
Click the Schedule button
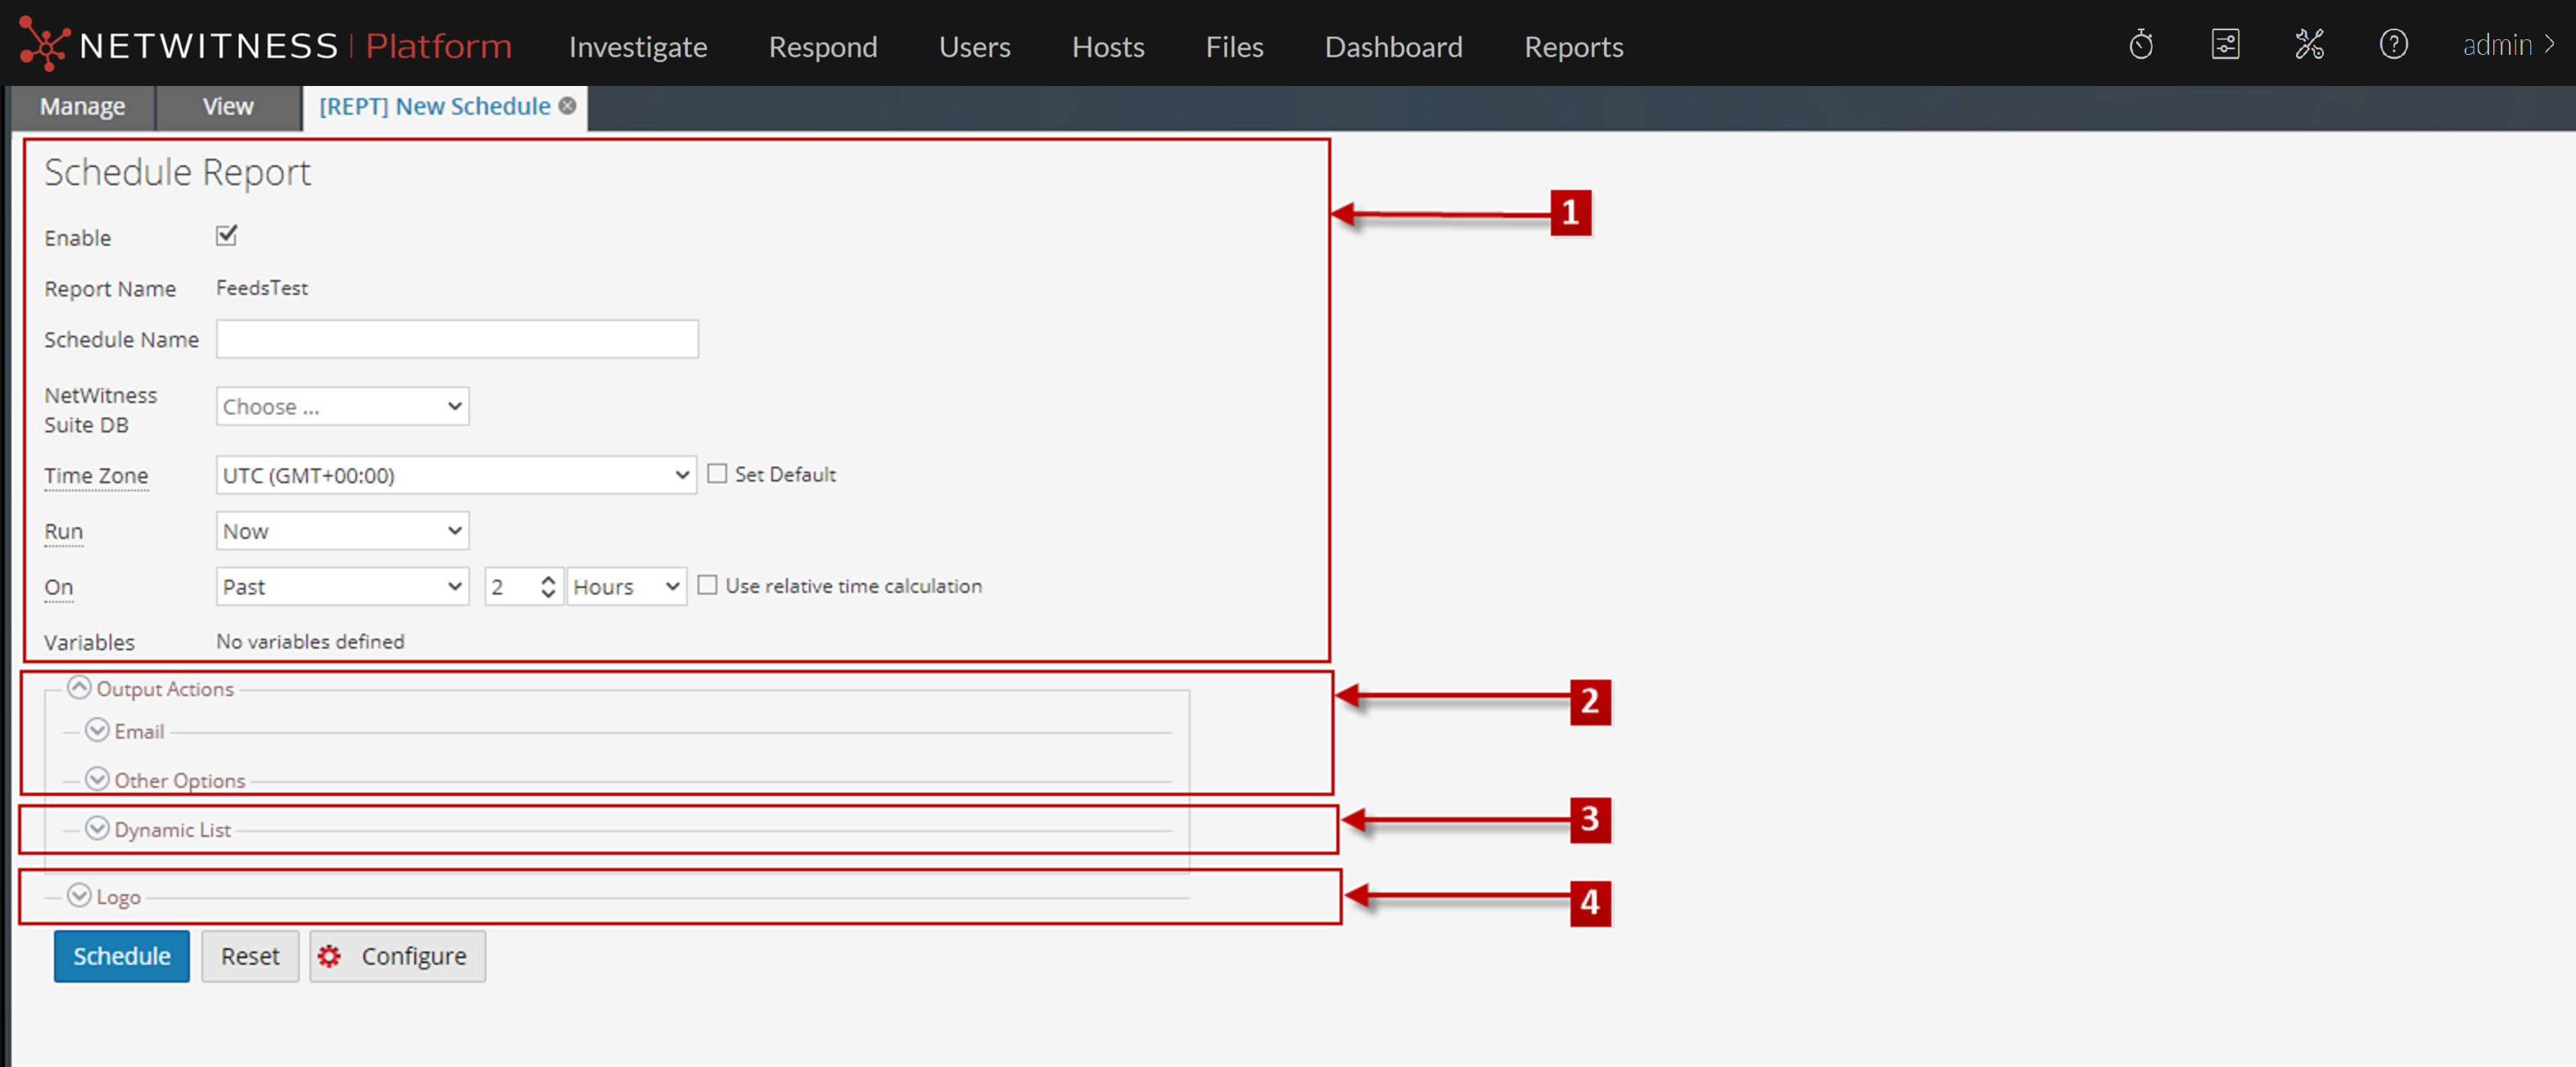pyautogui.click(x=121, y=956)
